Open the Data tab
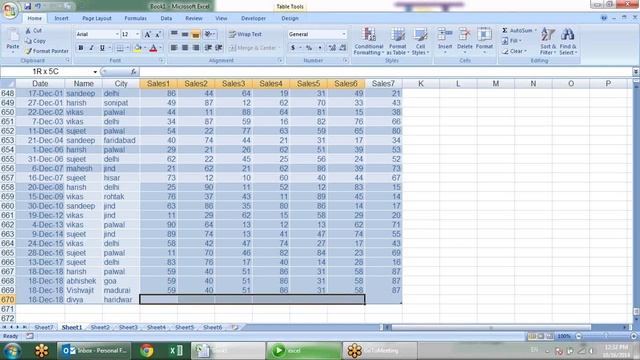The height and width of the screenshot is (360, 640). (x=166, y=18)
